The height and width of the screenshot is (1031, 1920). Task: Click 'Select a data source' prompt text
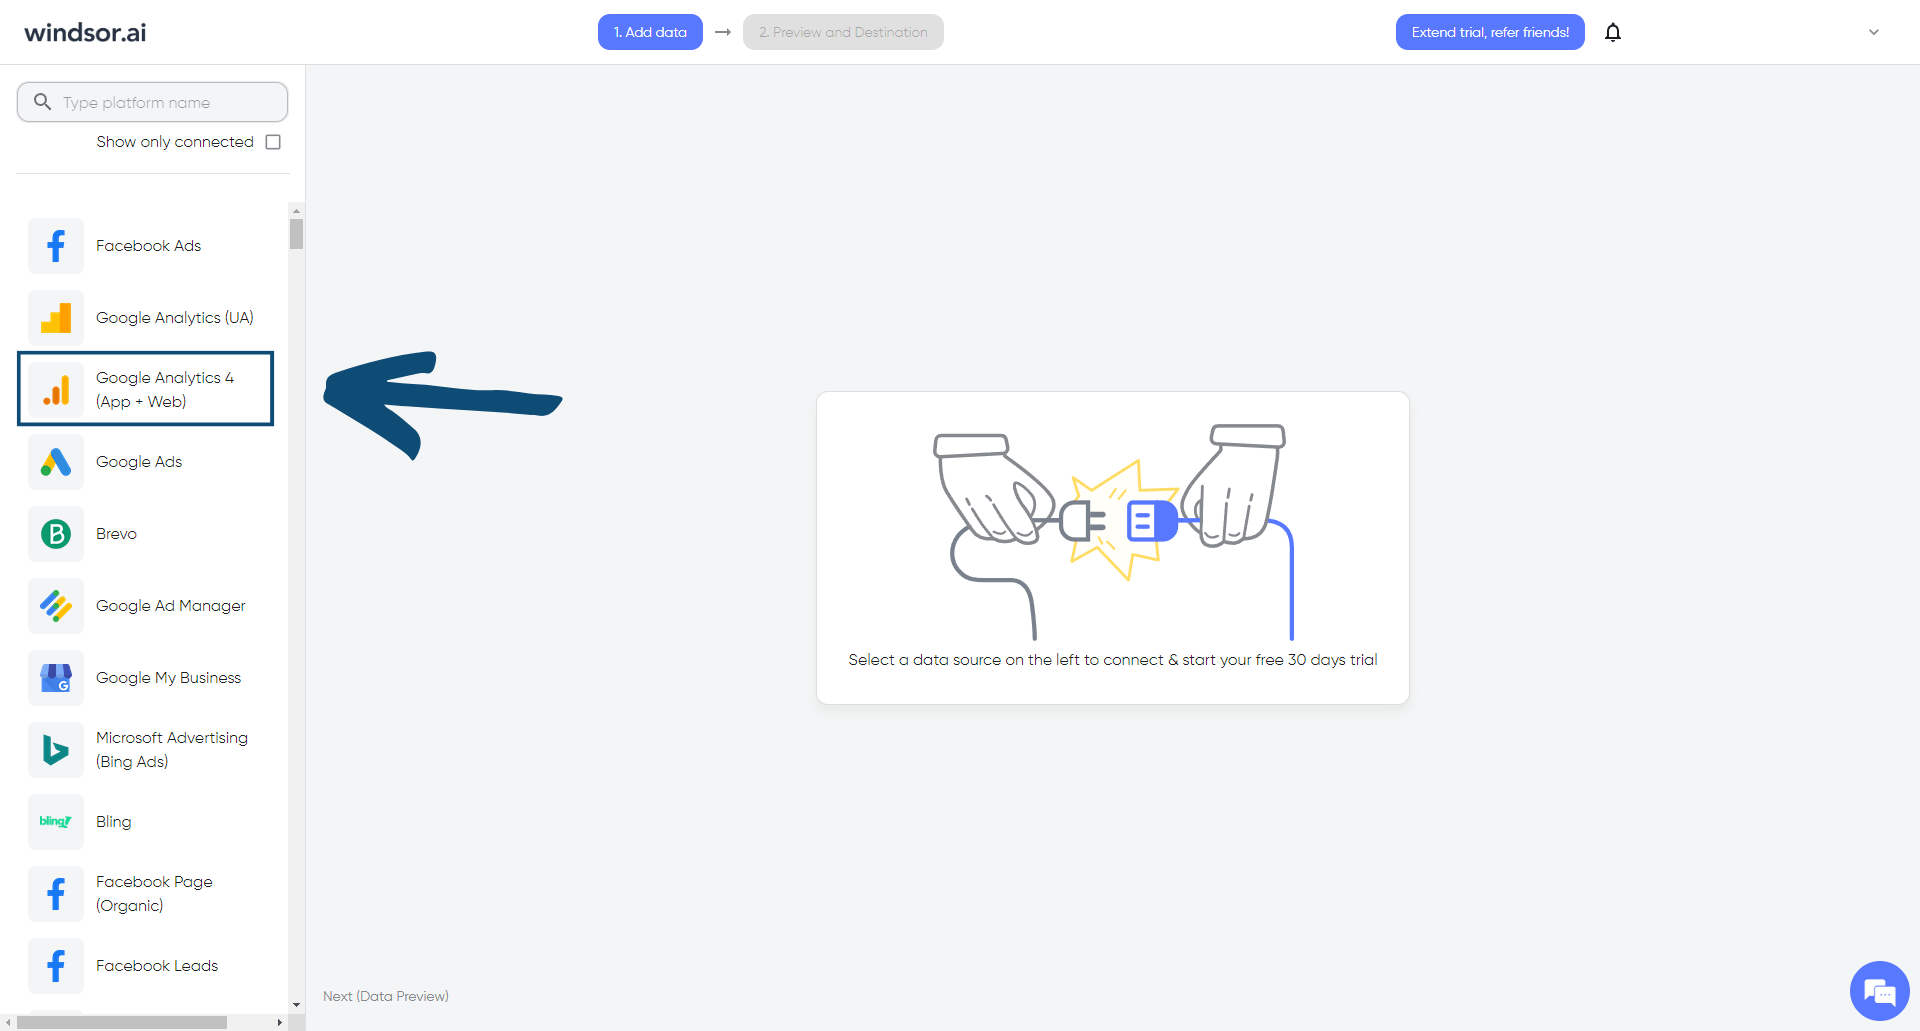pos(1113,660)
